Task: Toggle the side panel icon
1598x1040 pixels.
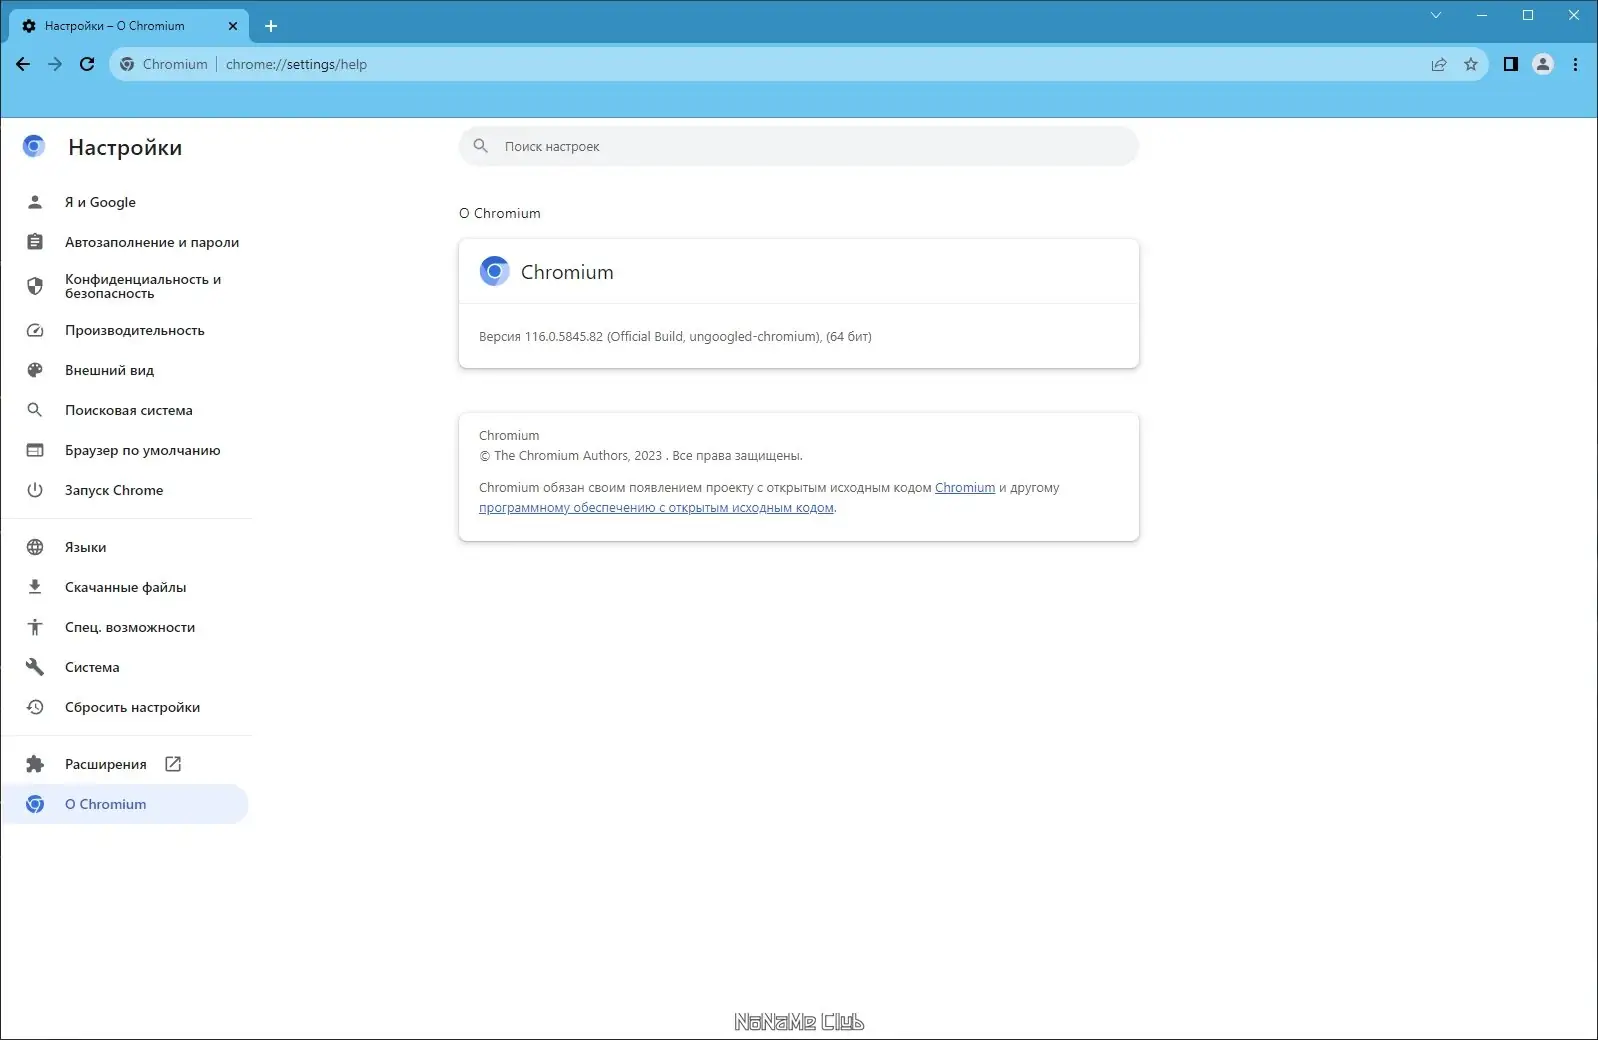Action: point(1511,64)
